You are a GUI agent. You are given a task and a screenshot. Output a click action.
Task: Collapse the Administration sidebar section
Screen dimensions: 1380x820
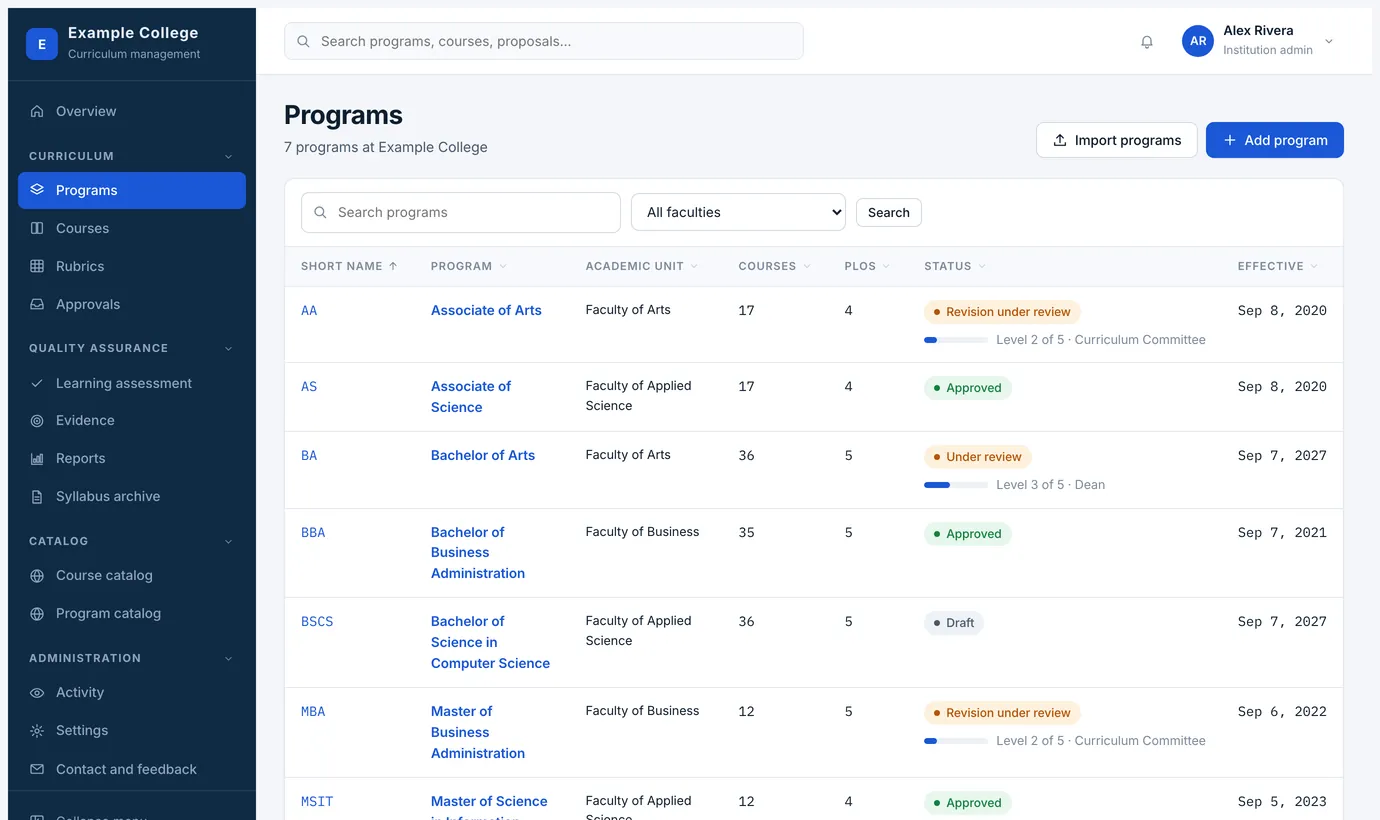point(229,658)
